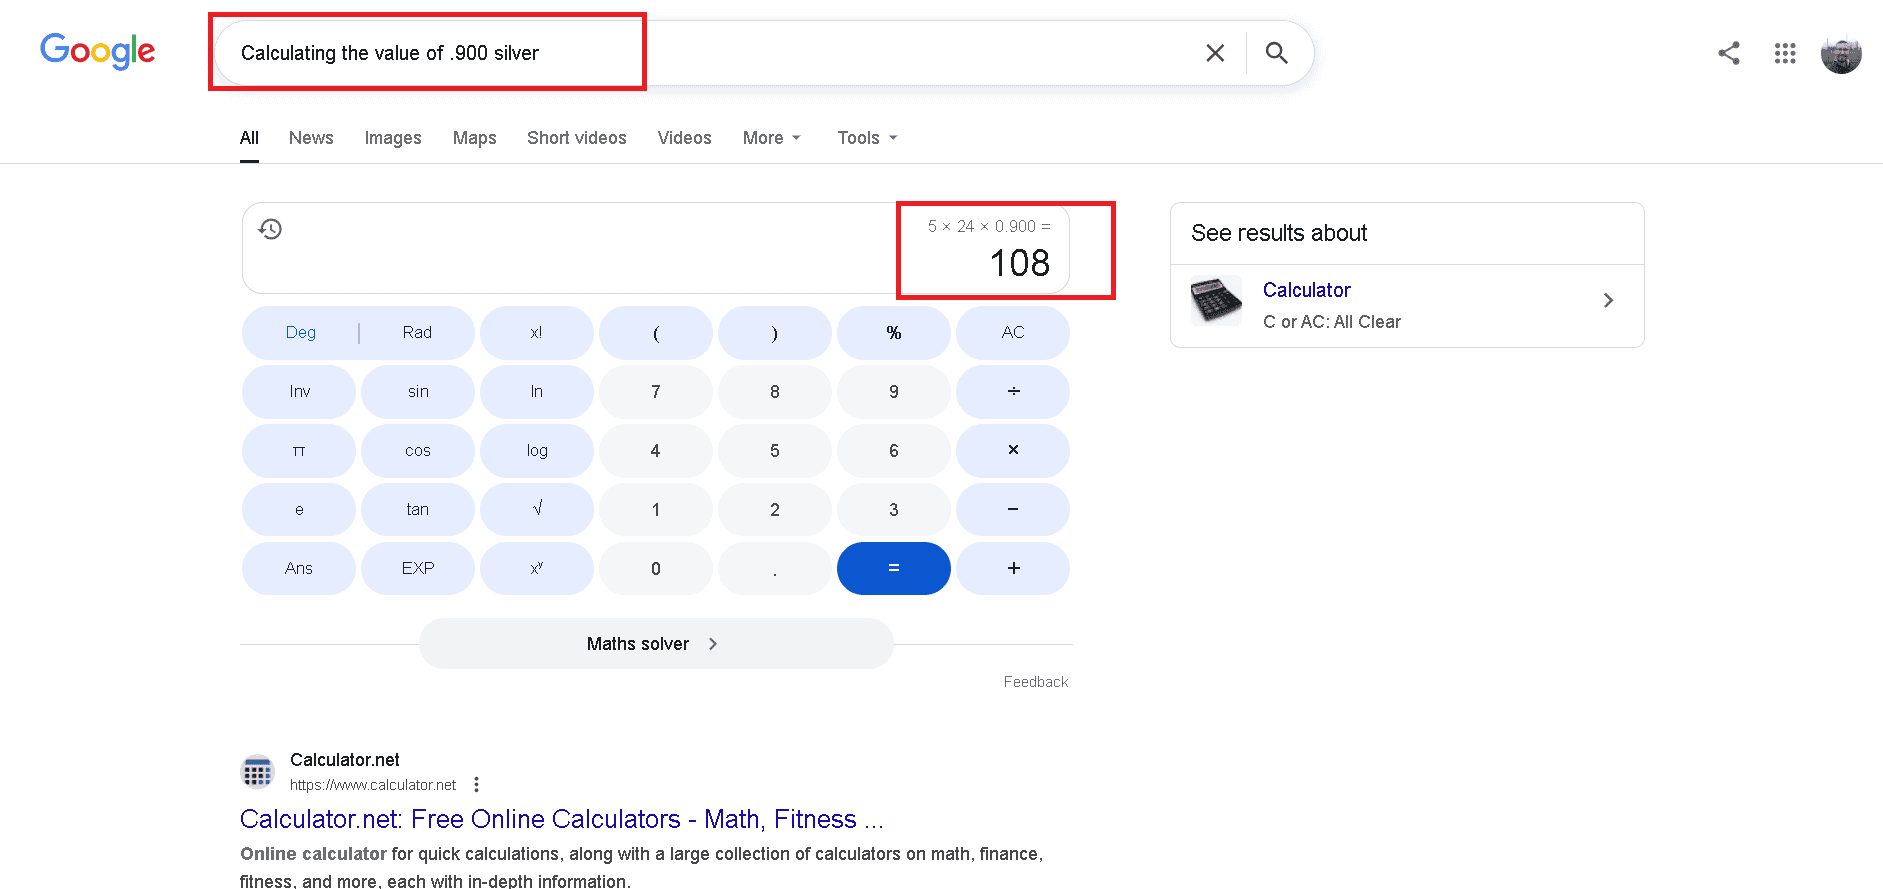Toggle the Inv function key
1883x889 pixels.
click(298, 391)
